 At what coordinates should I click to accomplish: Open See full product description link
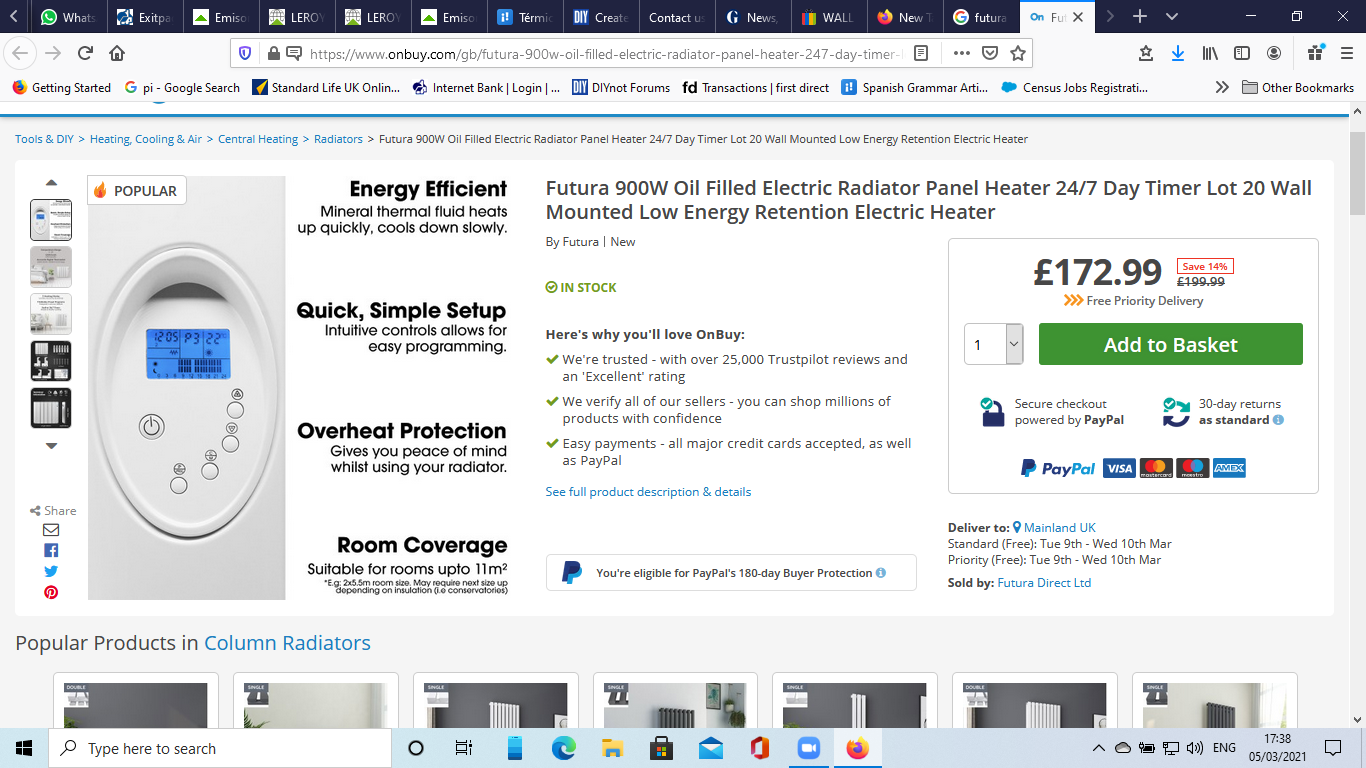pyautogui.click(x=648, y=492)
